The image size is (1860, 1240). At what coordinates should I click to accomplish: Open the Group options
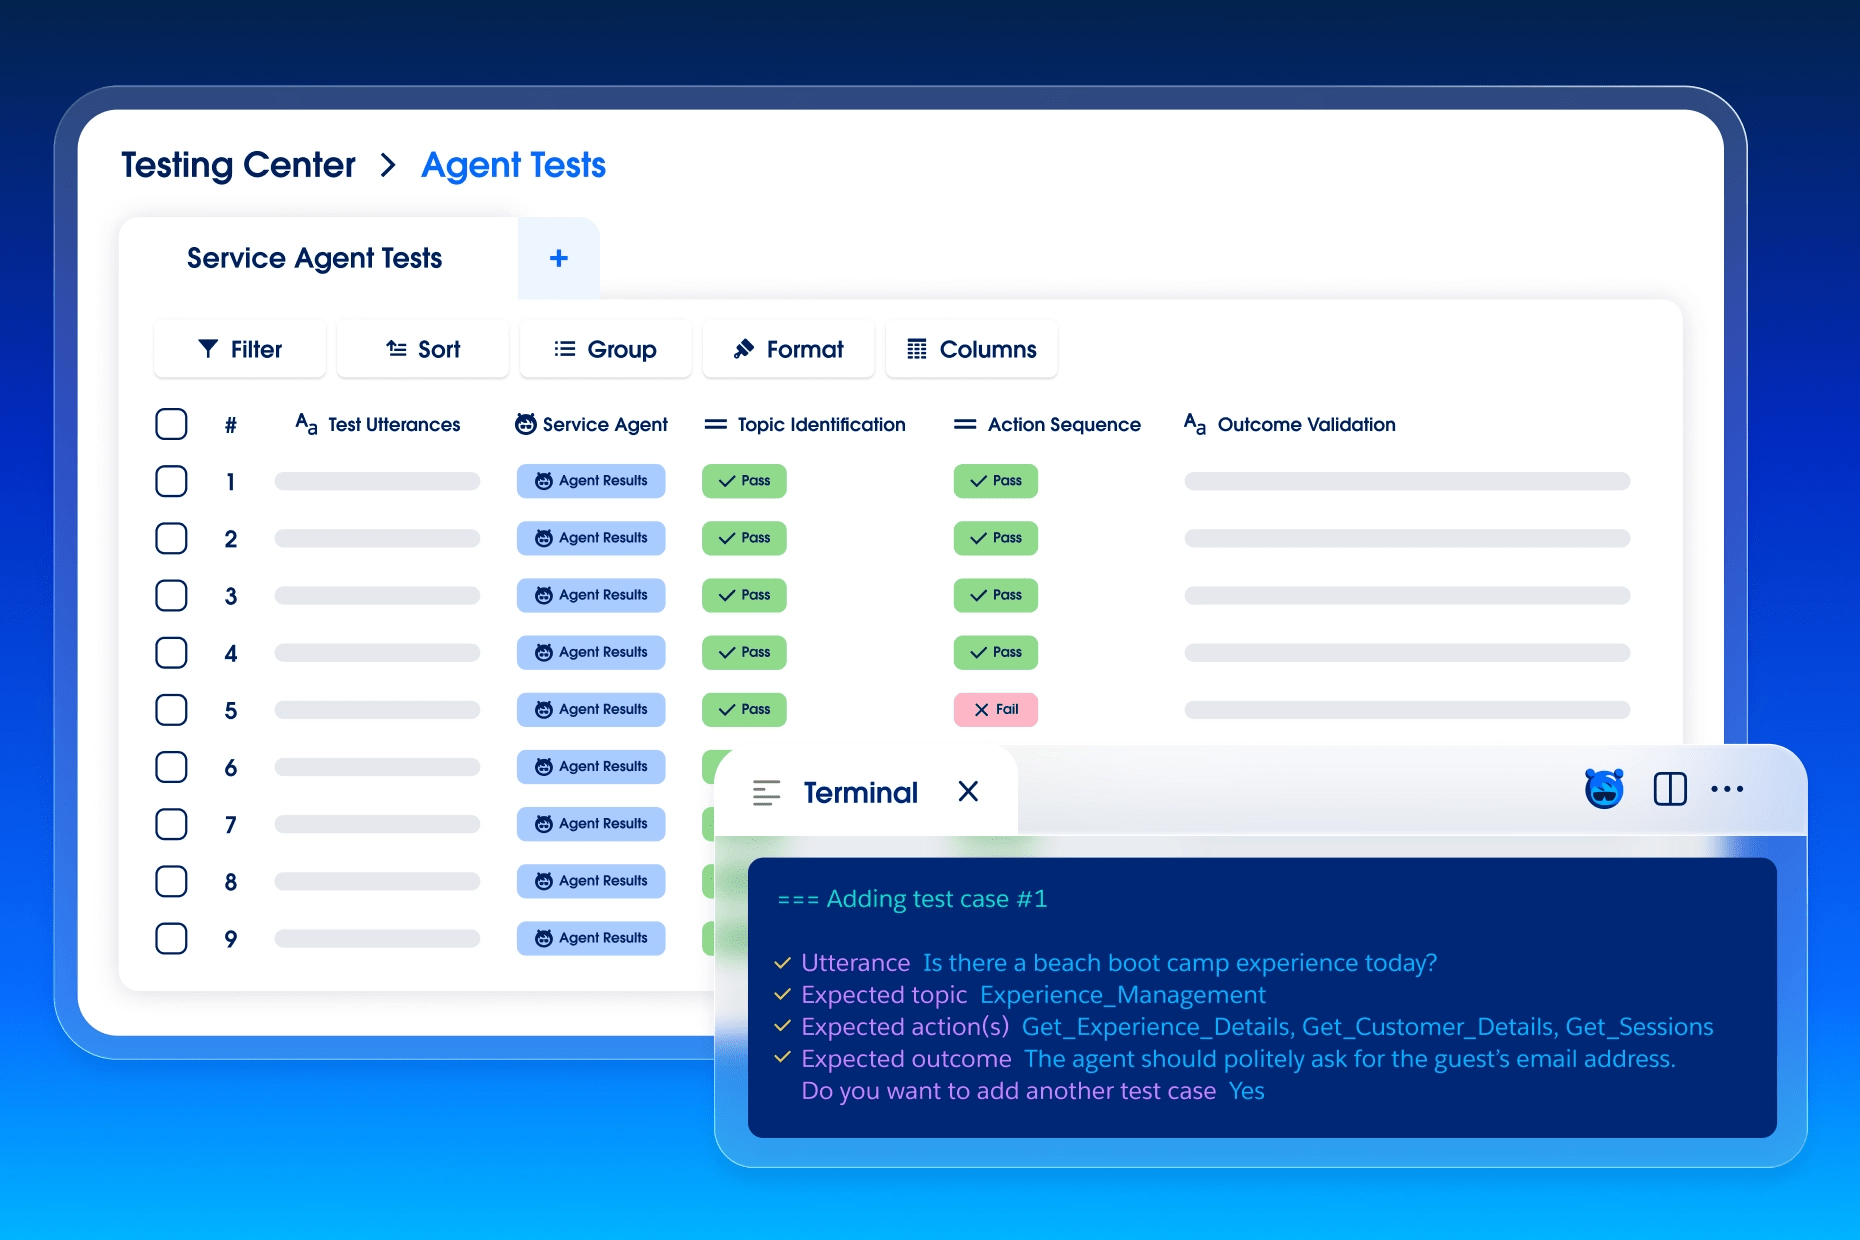[x=606, y=349]
